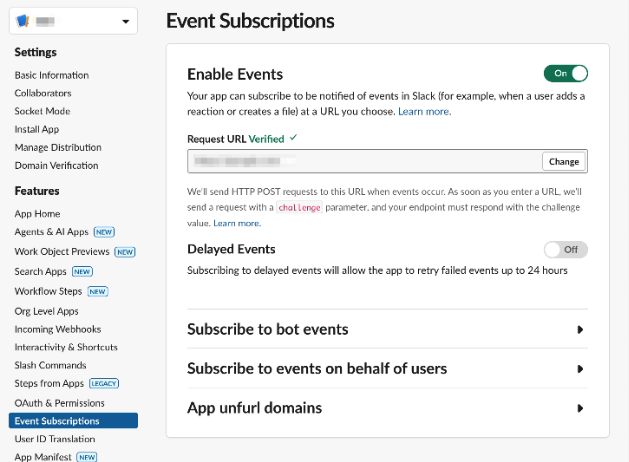629x462 pixels.
Task: Click the Verified checkmark icon
Action: [x=294, y=138]
